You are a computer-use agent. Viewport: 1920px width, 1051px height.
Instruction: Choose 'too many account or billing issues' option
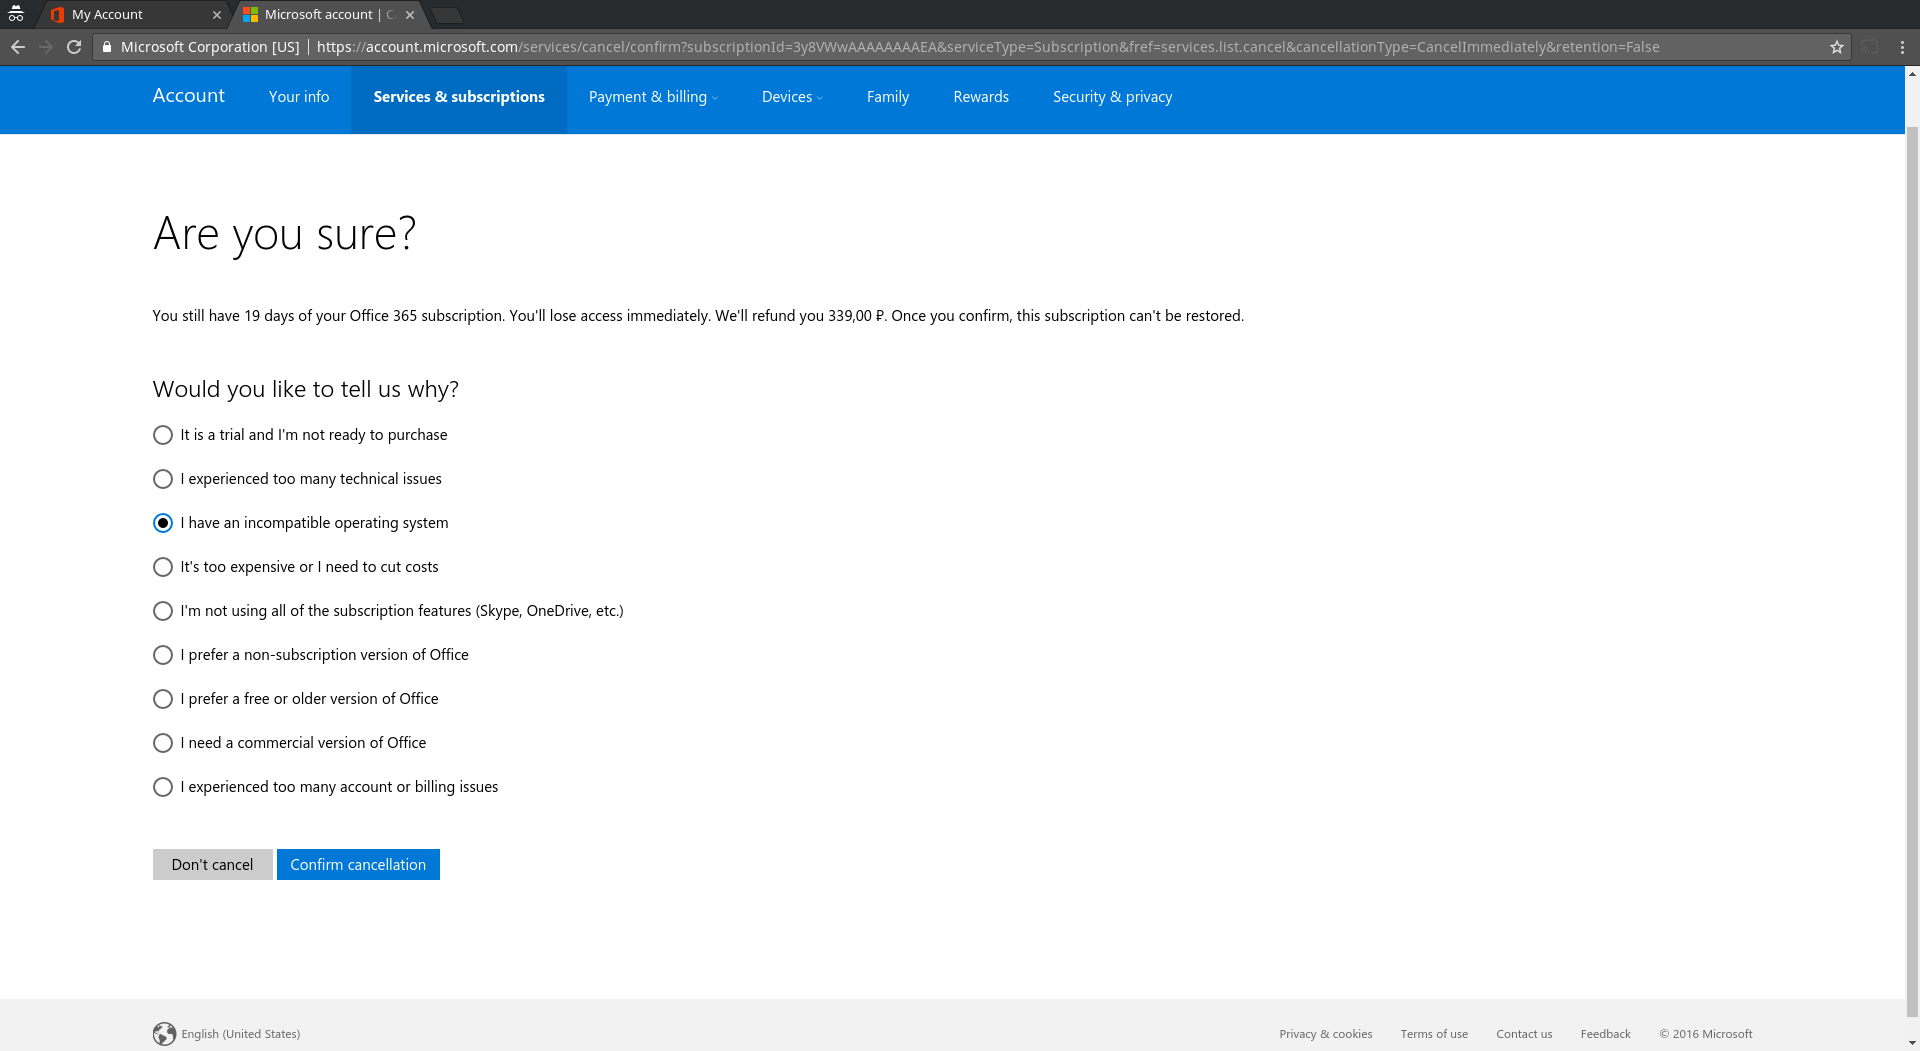tap(162, 787)
